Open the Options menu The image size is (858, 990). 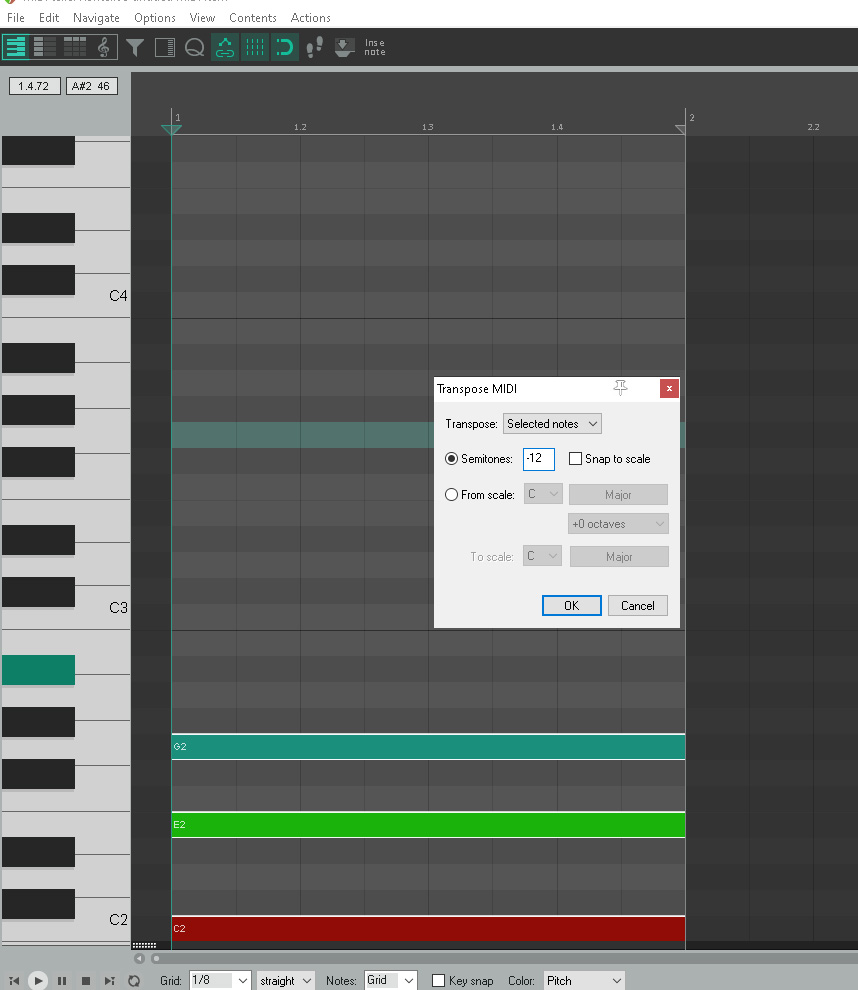click(155, 18)
